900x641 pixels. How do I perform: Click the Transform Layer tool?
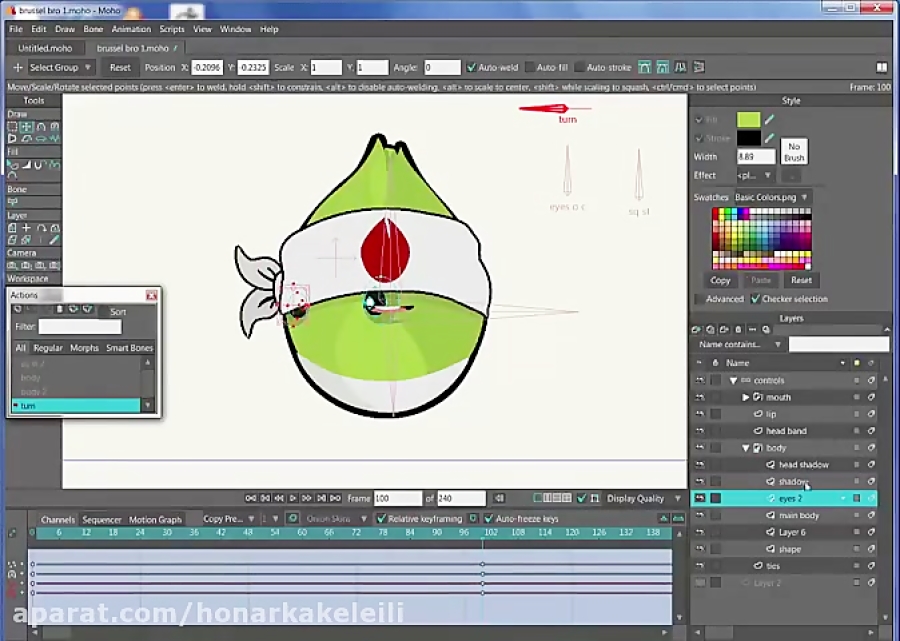12,228
